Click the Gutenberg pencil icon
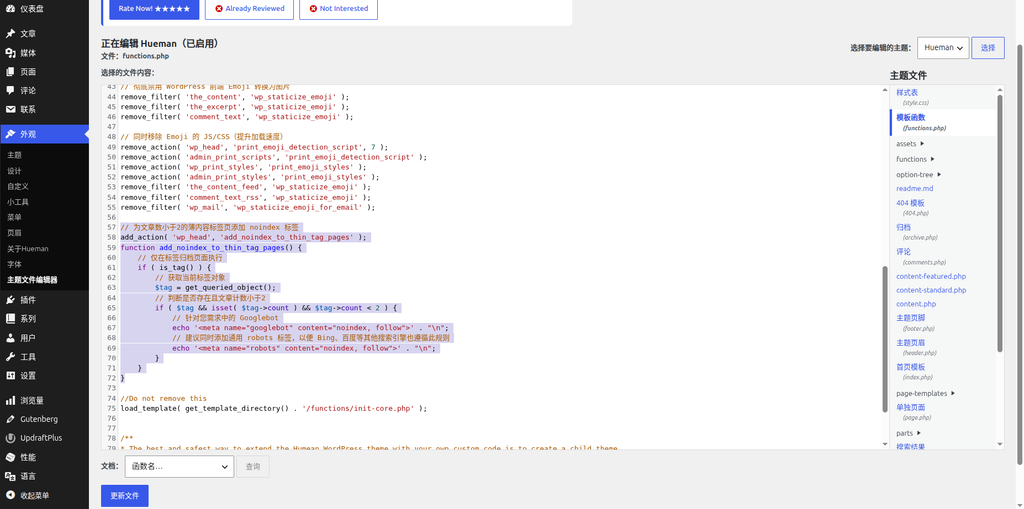 coord(10,419)
